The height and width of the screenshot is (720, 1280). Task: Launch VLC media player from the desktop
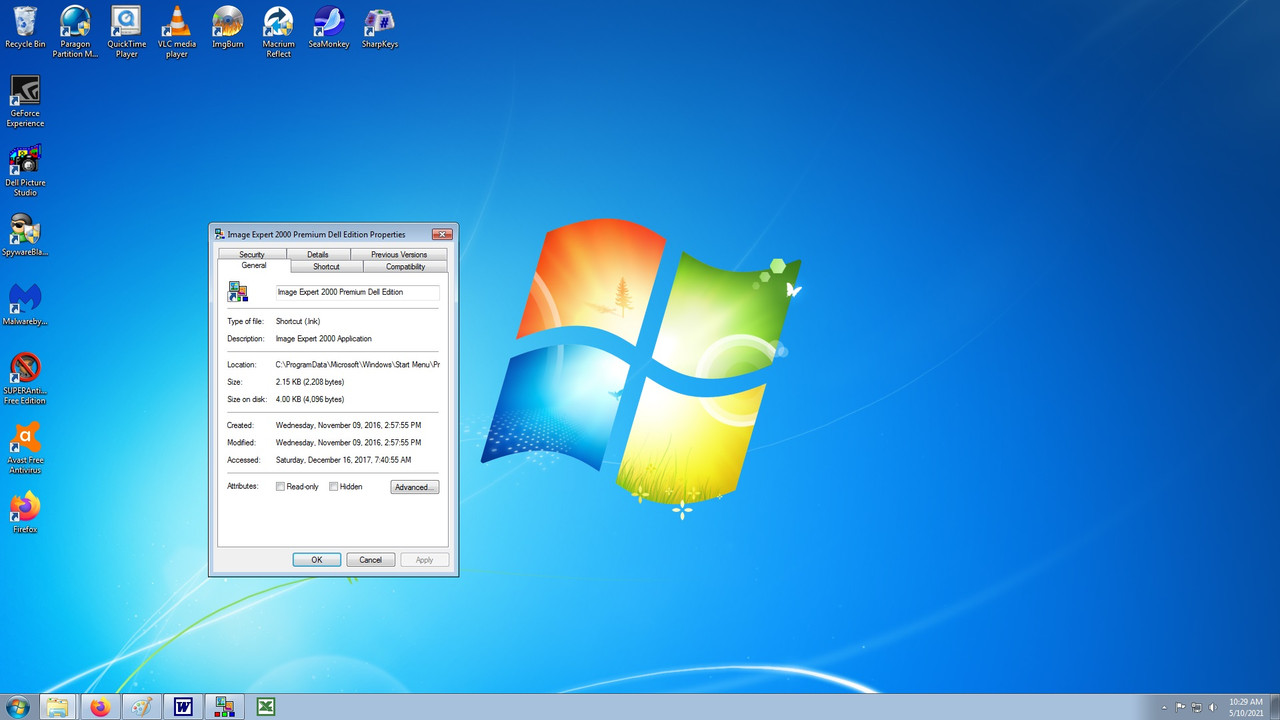tap(176, 25)
